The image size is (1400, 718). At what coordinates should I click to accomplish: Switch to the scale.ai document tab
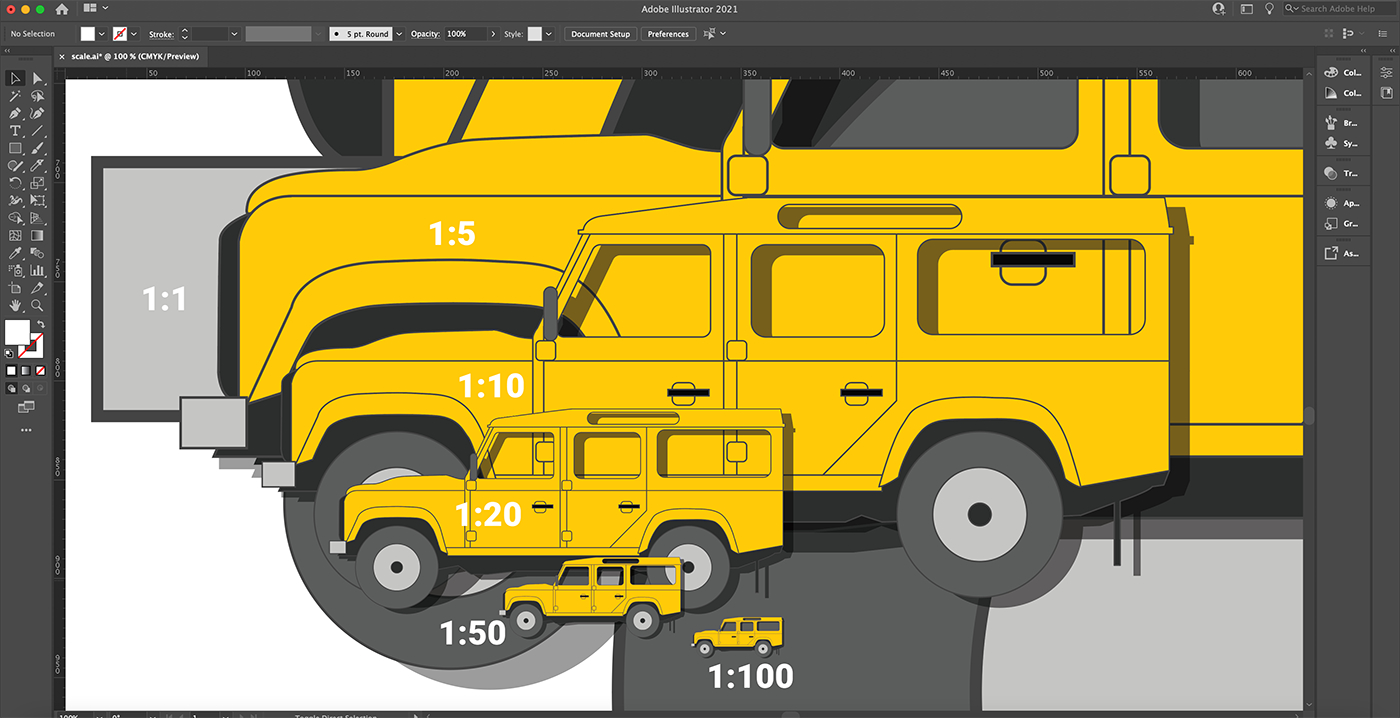pyautogui.click(x=135, y=57)
